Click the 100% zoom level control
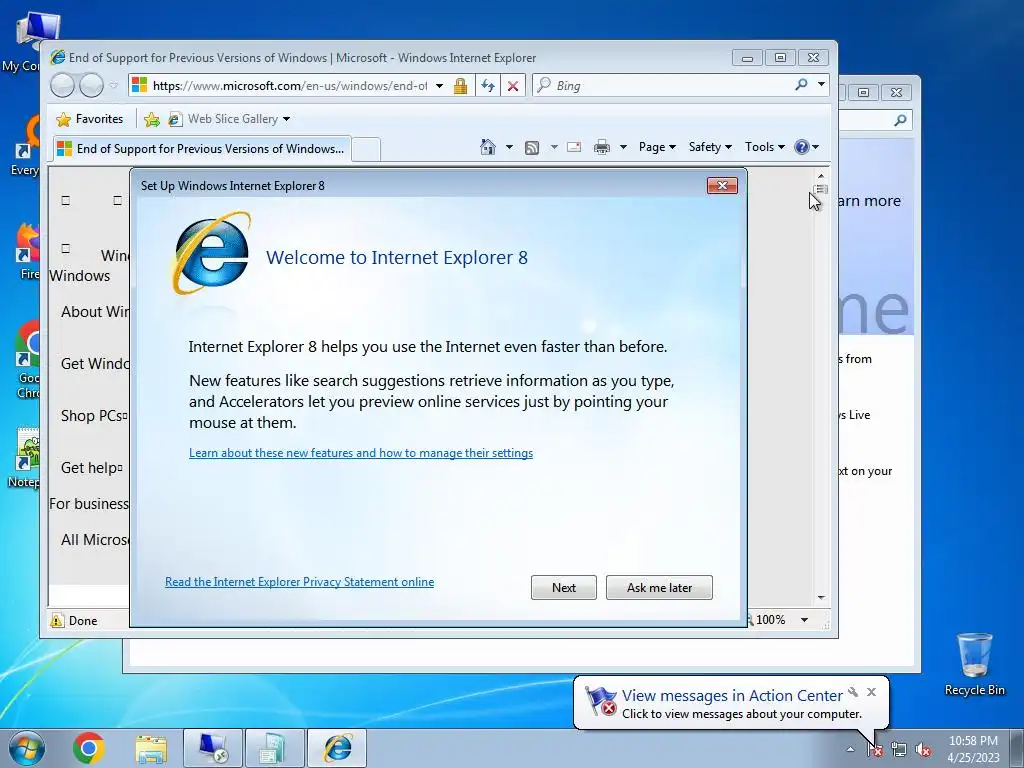Image resolution: width=1024 pixels, height=768 pixels. pyautogui.click(x=769, y=620)
